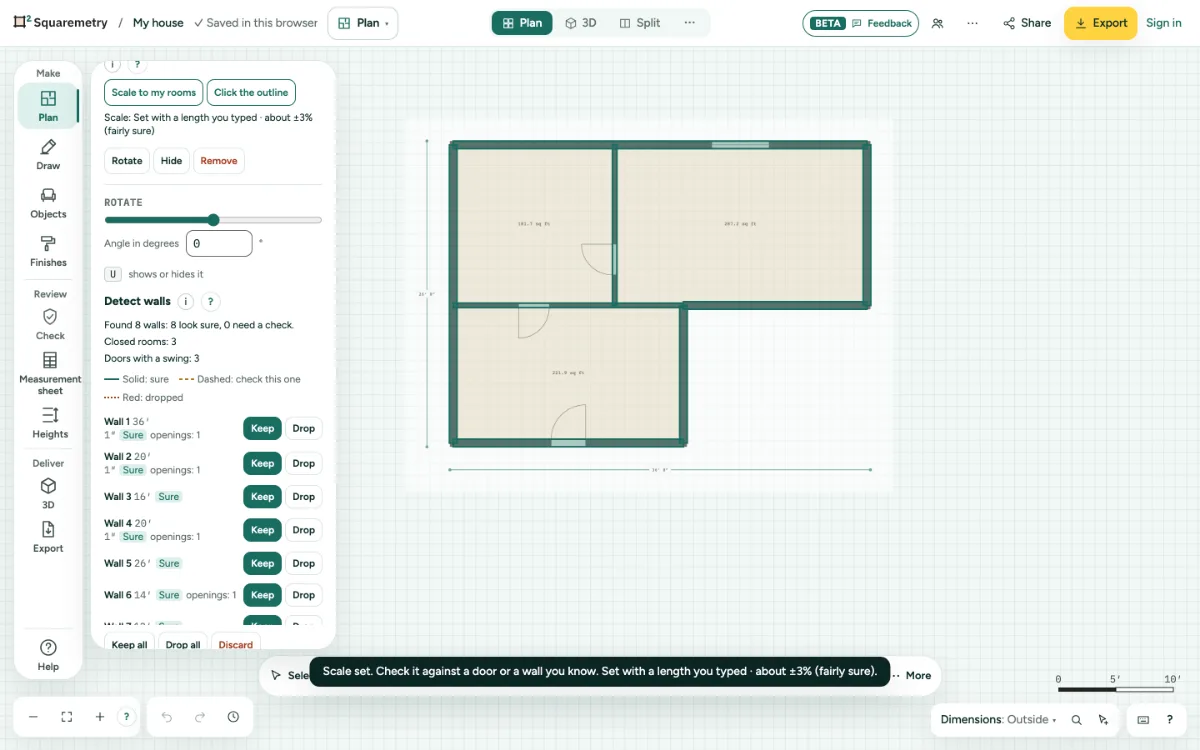This screenshot has height=750, width=1200.
Task: Click the scale bar ruler
Action: [x=1119, y=685]
